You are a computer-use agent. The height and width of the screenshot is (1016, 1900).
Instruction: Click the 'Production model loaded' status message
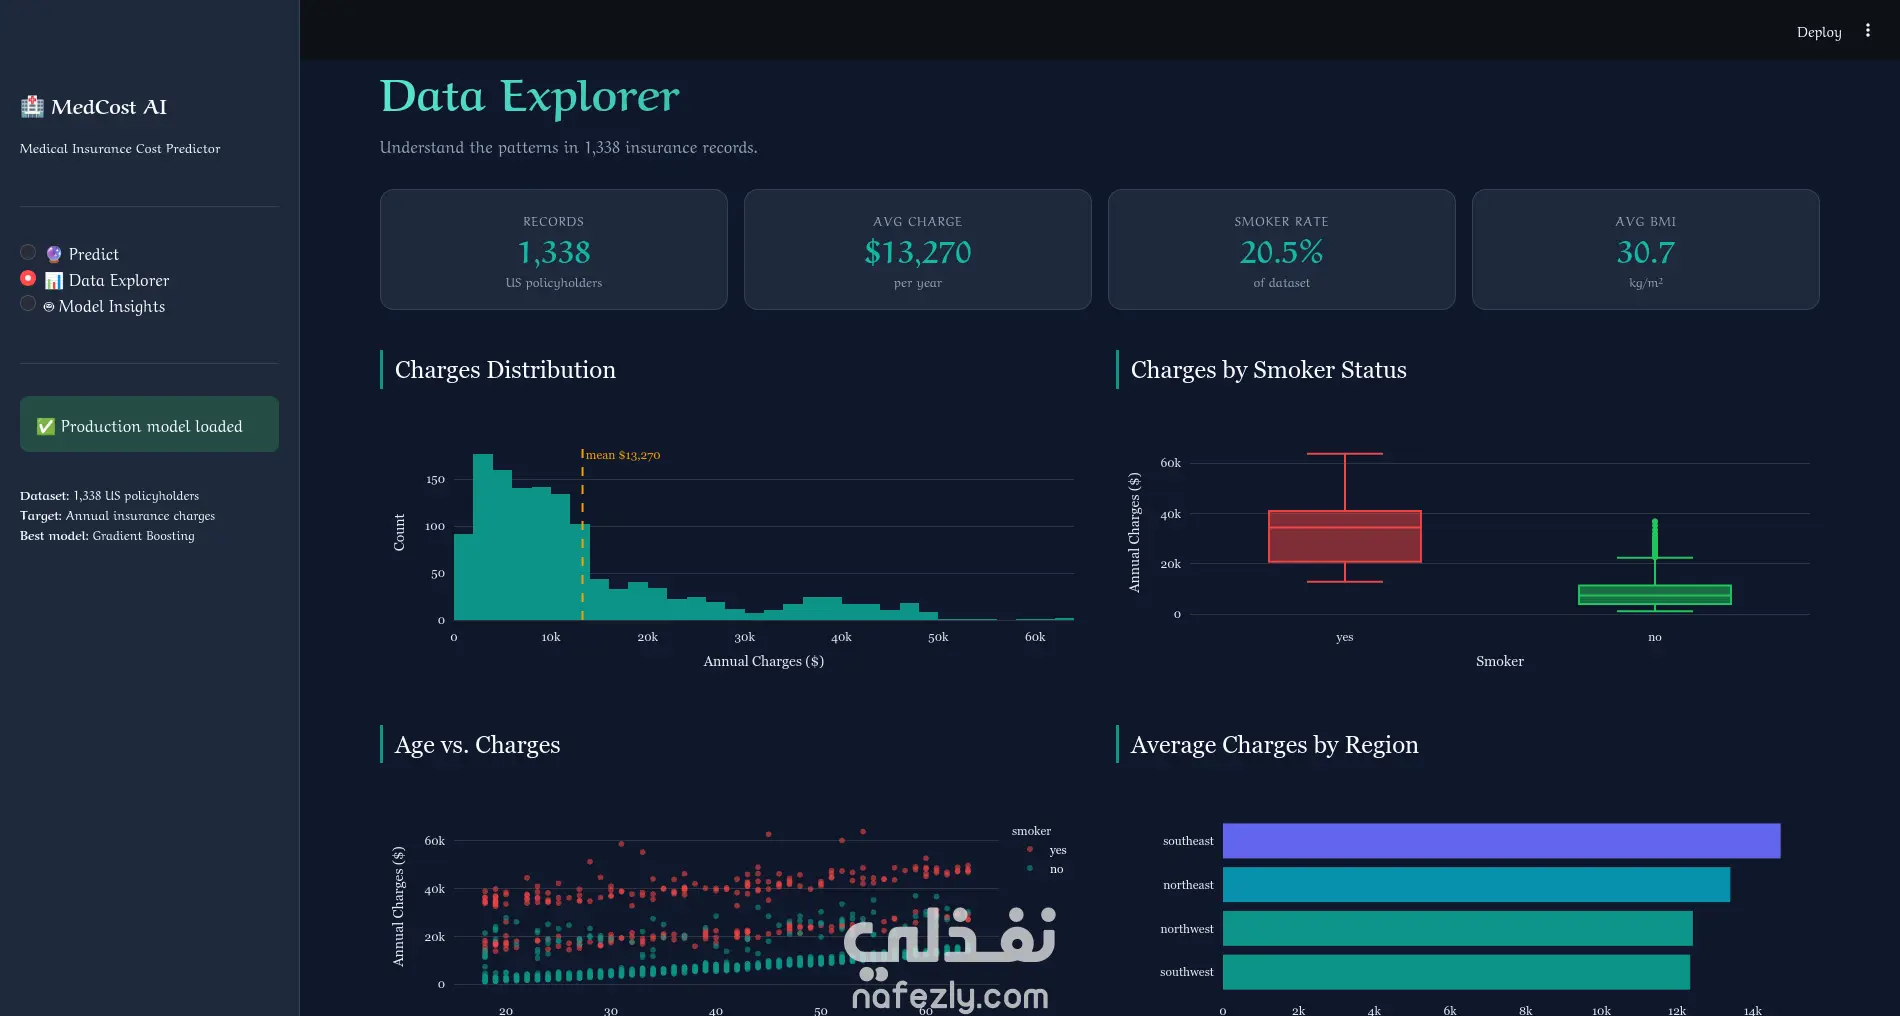click(151, 426)
